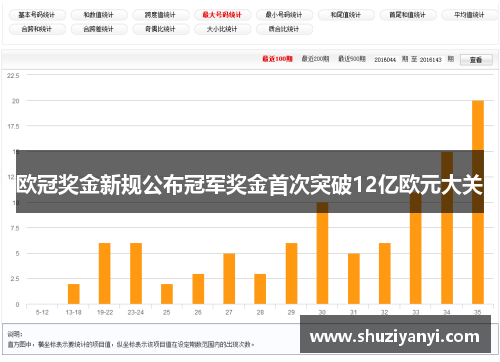This screenshot has height=362, width=500.
Task: Choose the 合跨和统计 tab
Action: pyautogui.click(x=37, y=29)
